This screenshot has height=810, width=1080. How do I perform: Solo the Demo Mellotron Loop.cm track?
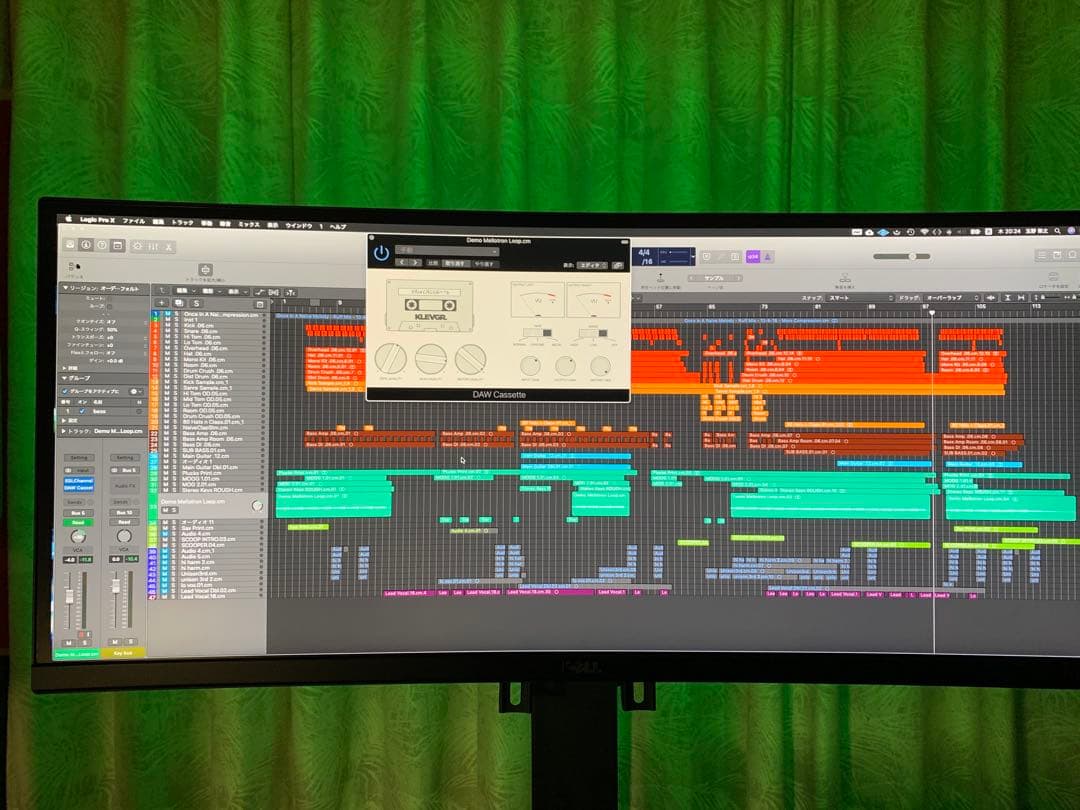pos(173,510)
